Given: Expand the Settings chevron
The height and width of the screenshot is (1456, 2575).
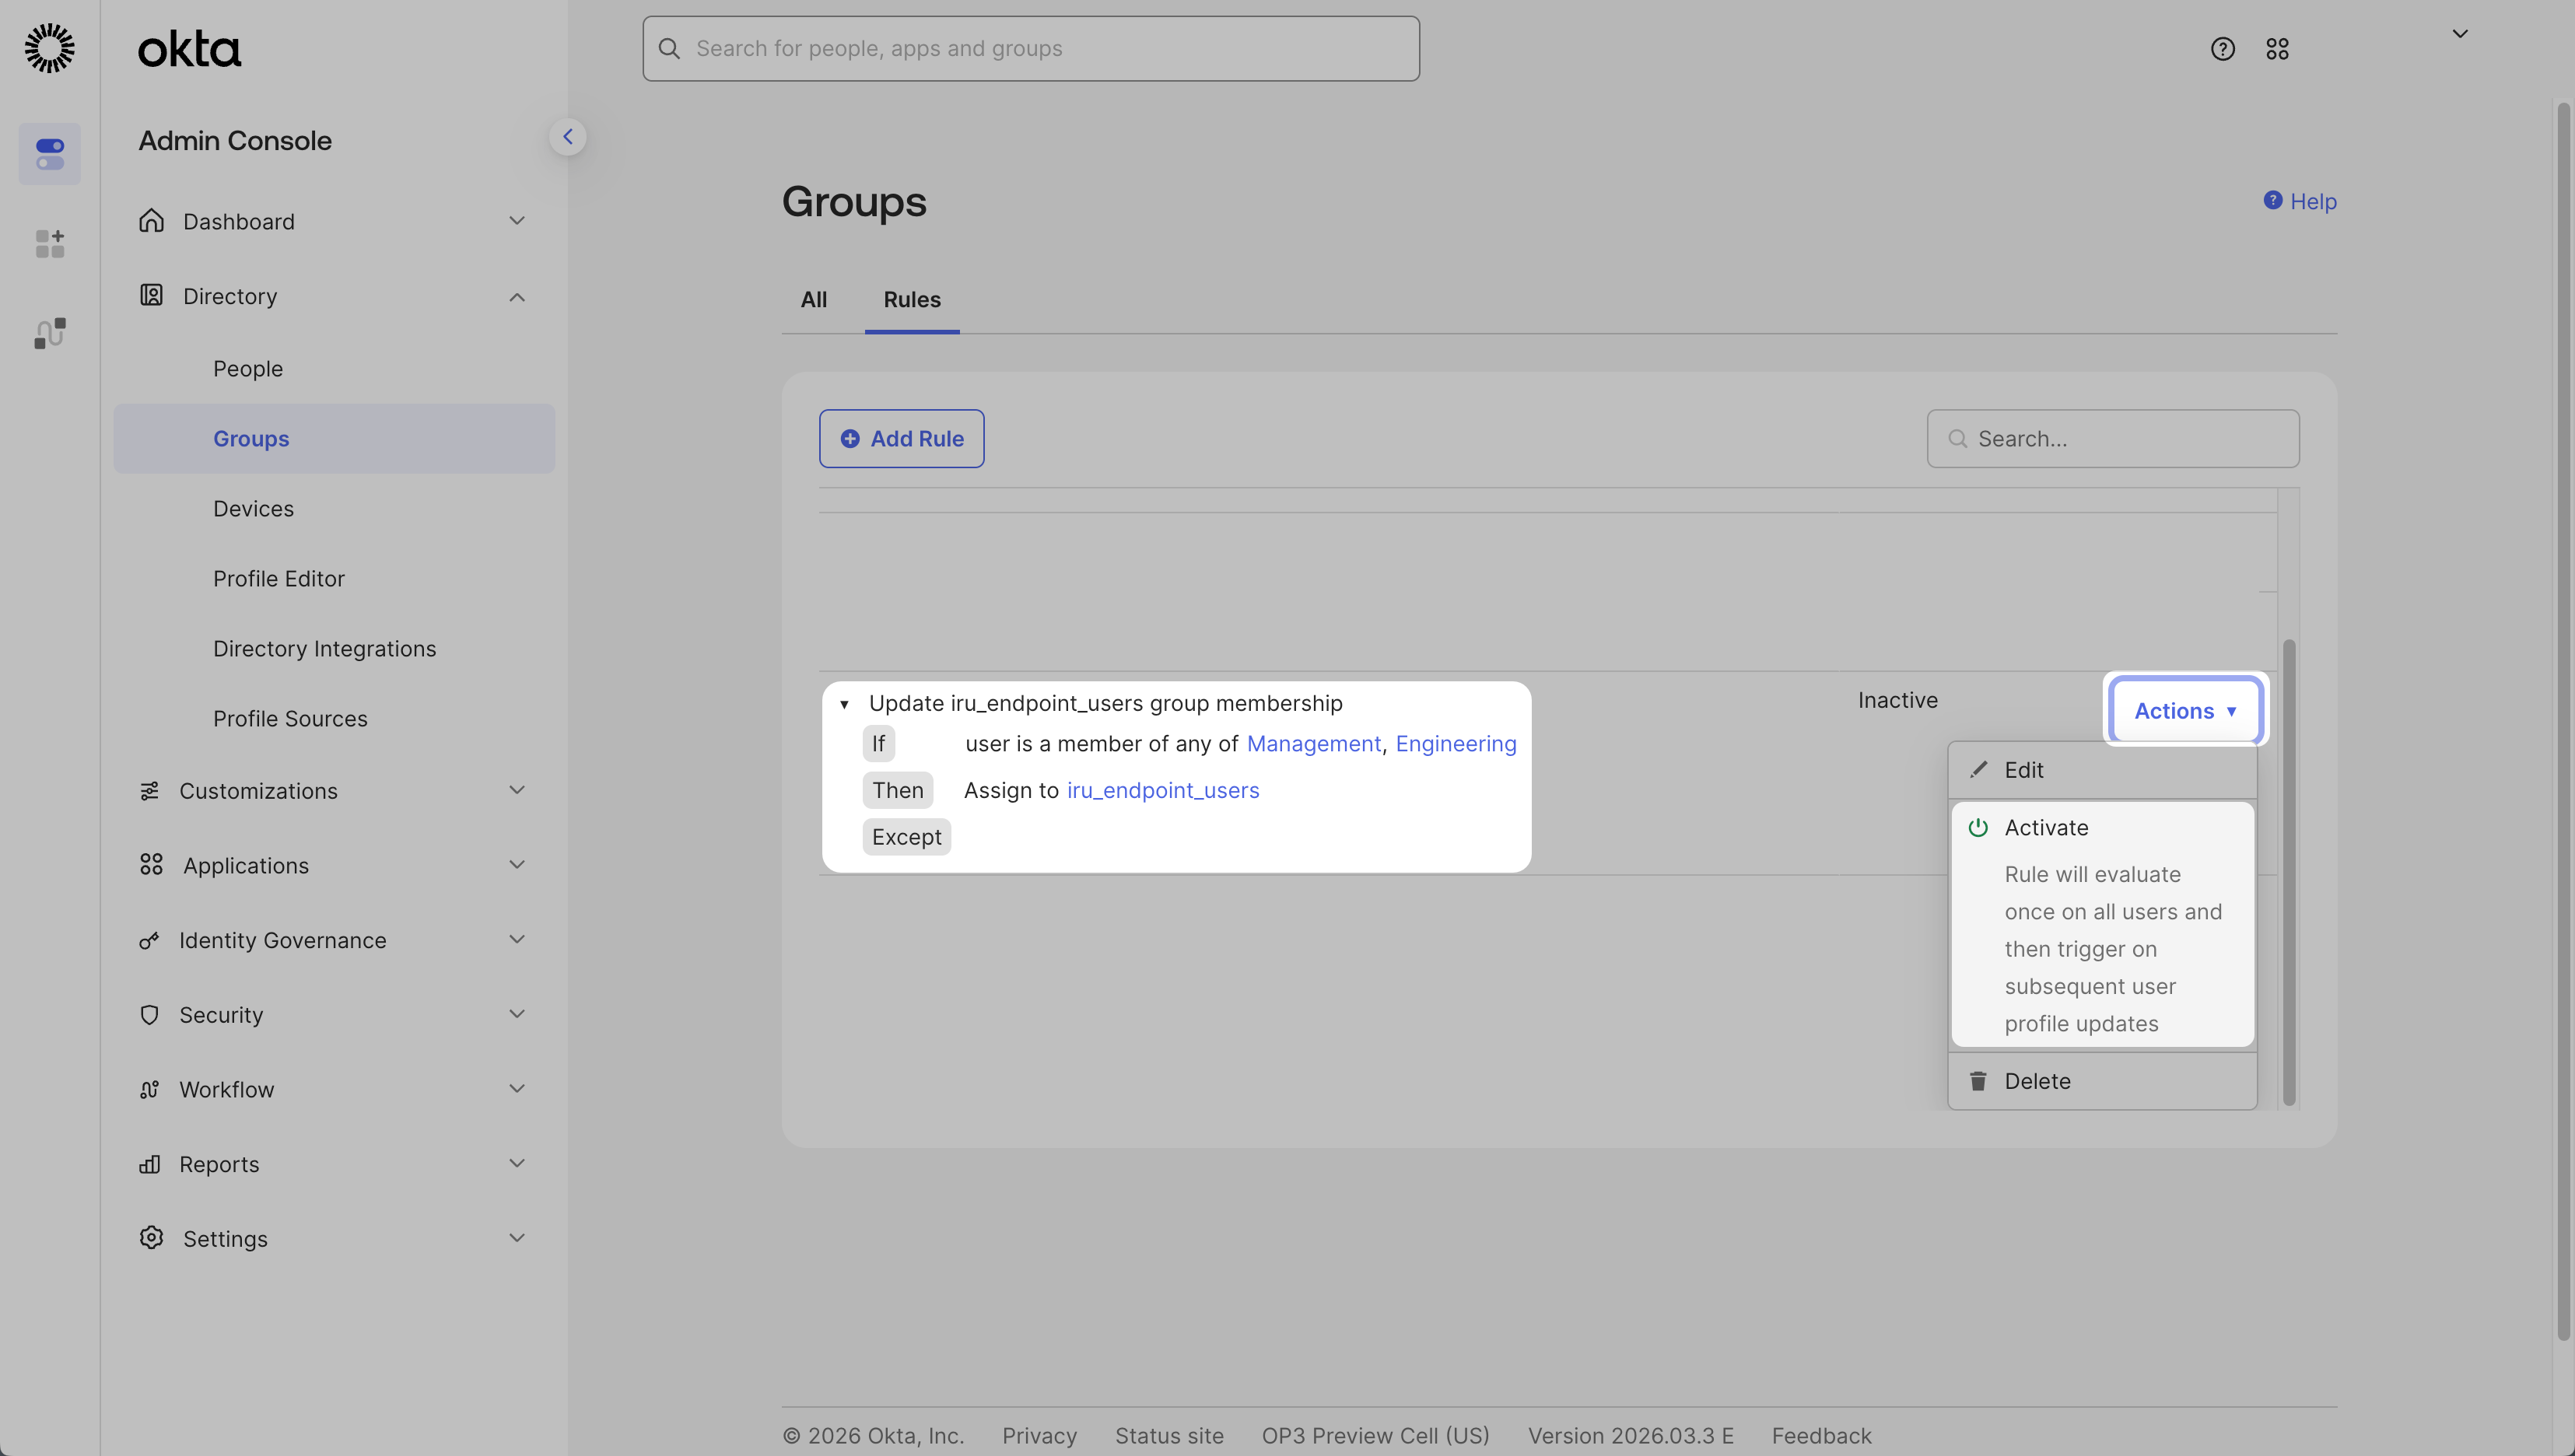Looking at the screenshot, I should (x=516, y=1238).
